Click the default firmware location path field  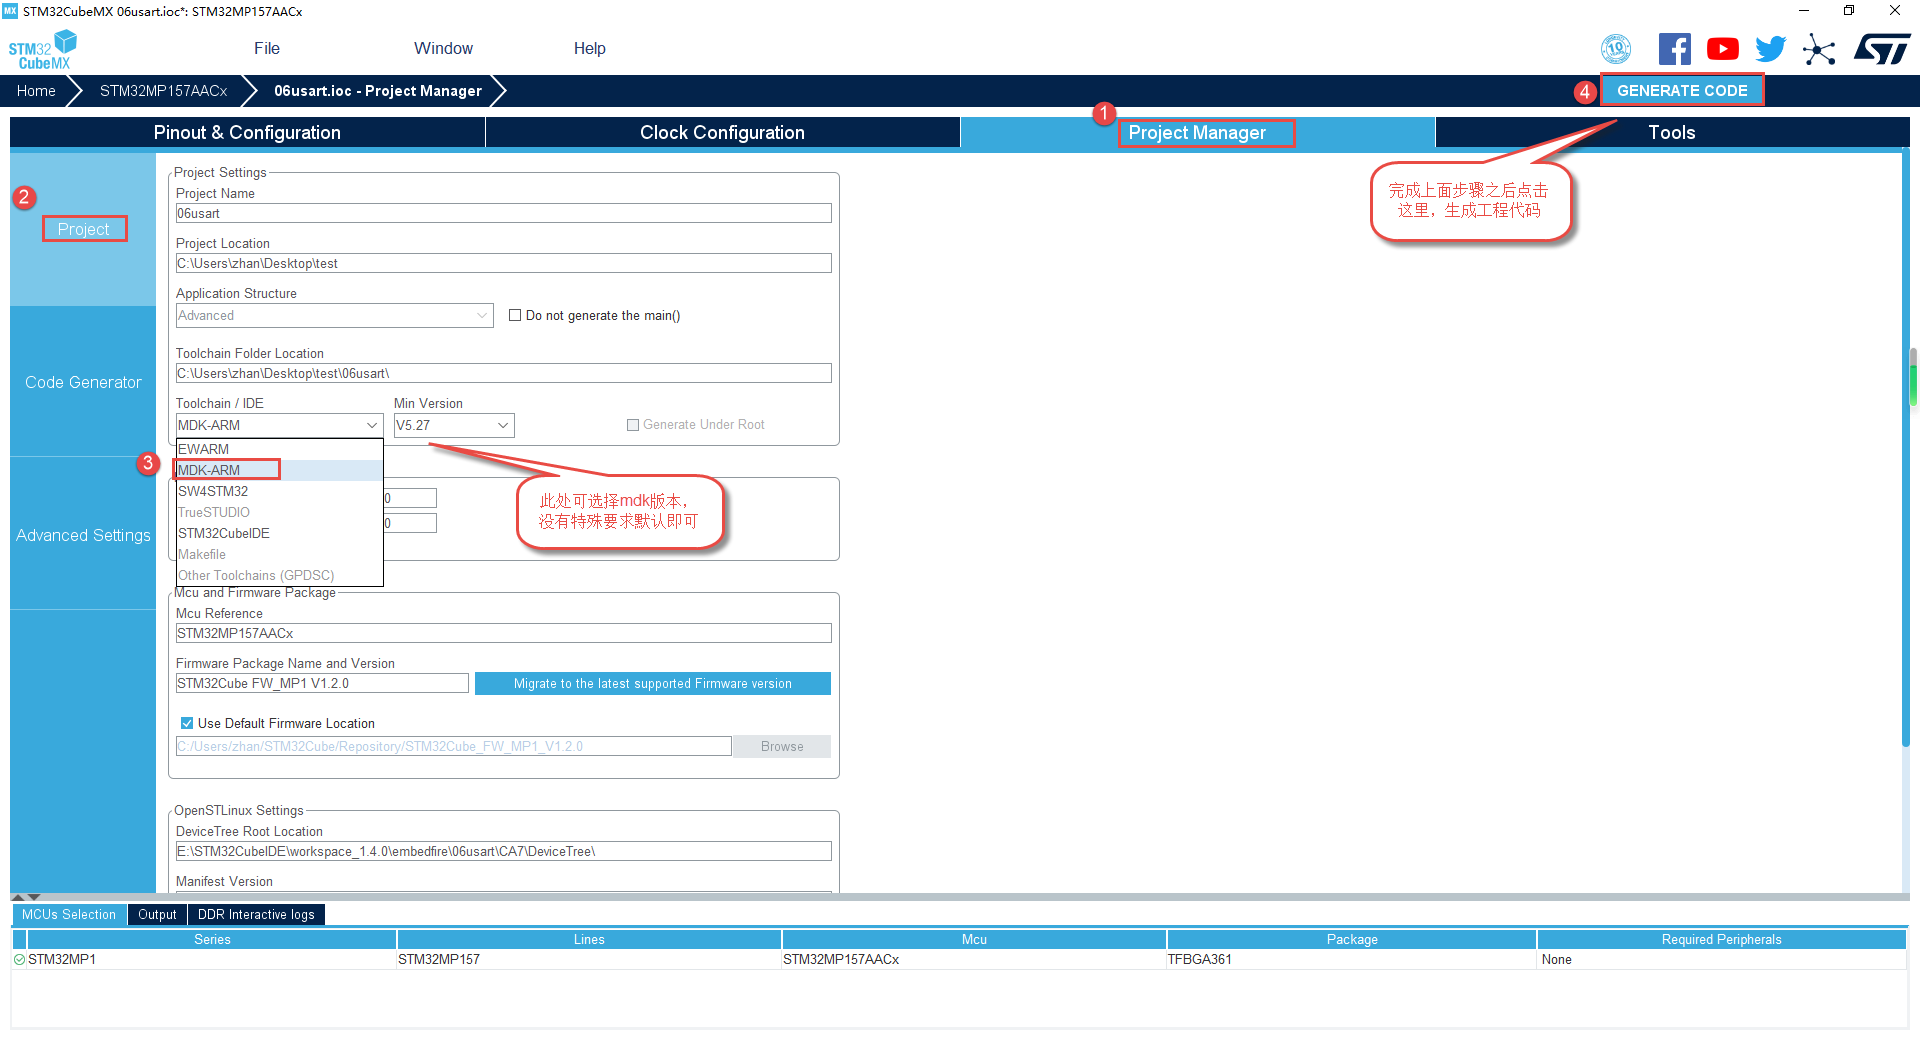pos(453,746)
